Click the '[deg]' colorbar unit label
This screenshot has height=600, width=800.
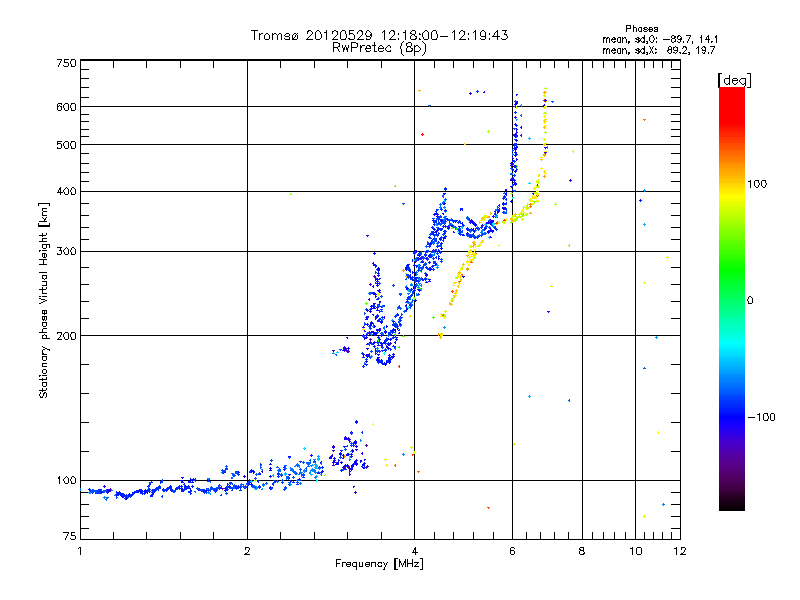click(x=734, y=80)
